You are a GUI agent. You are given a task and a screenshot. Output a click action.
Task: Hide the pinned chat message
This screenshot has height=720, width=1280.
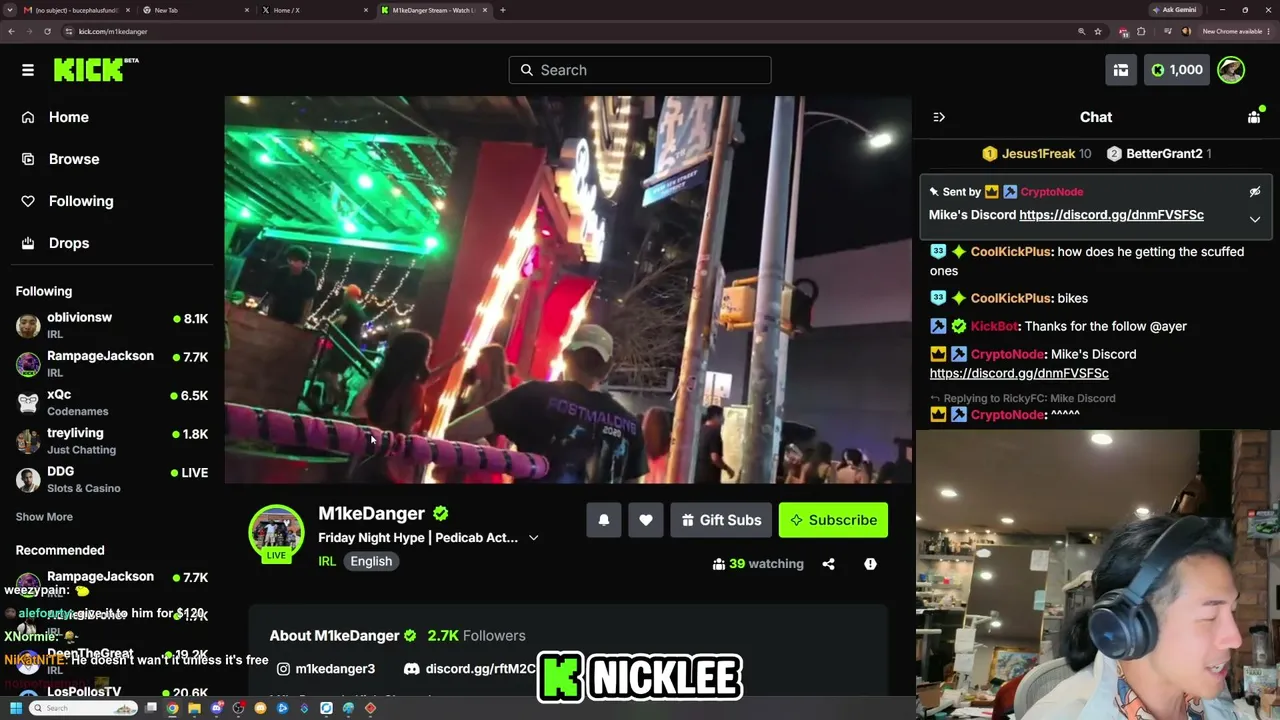pyautogui.click(x=1254, y=192)
